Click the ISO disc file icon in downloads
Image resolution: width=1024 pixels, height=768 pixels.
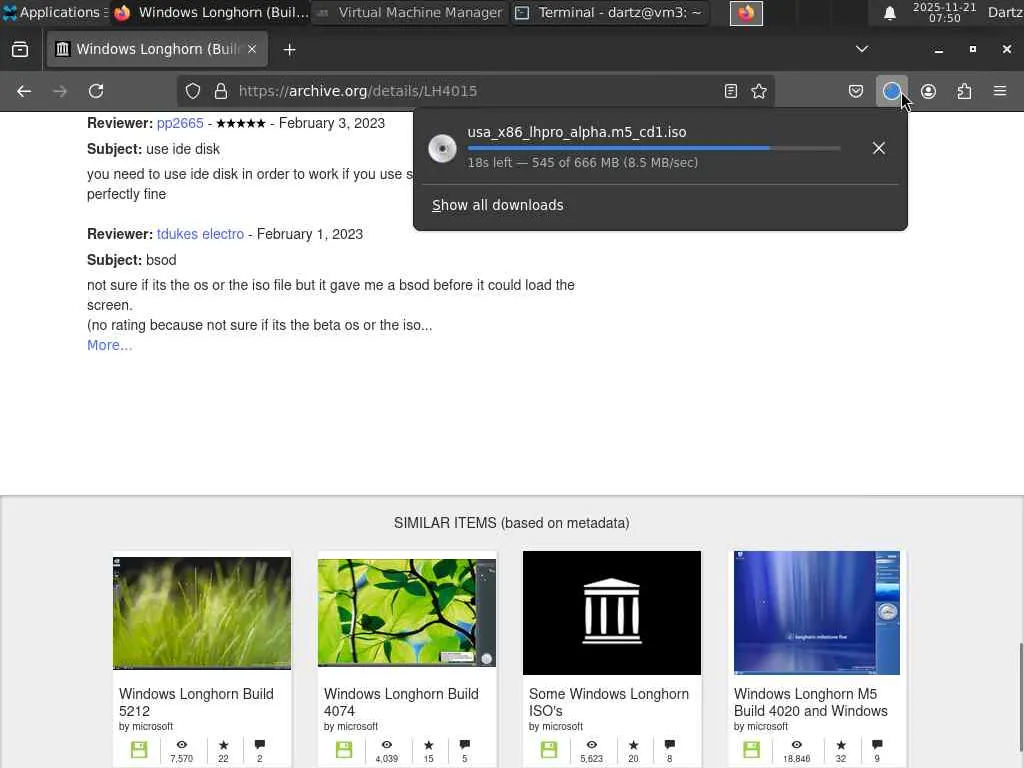coord(442,149)
